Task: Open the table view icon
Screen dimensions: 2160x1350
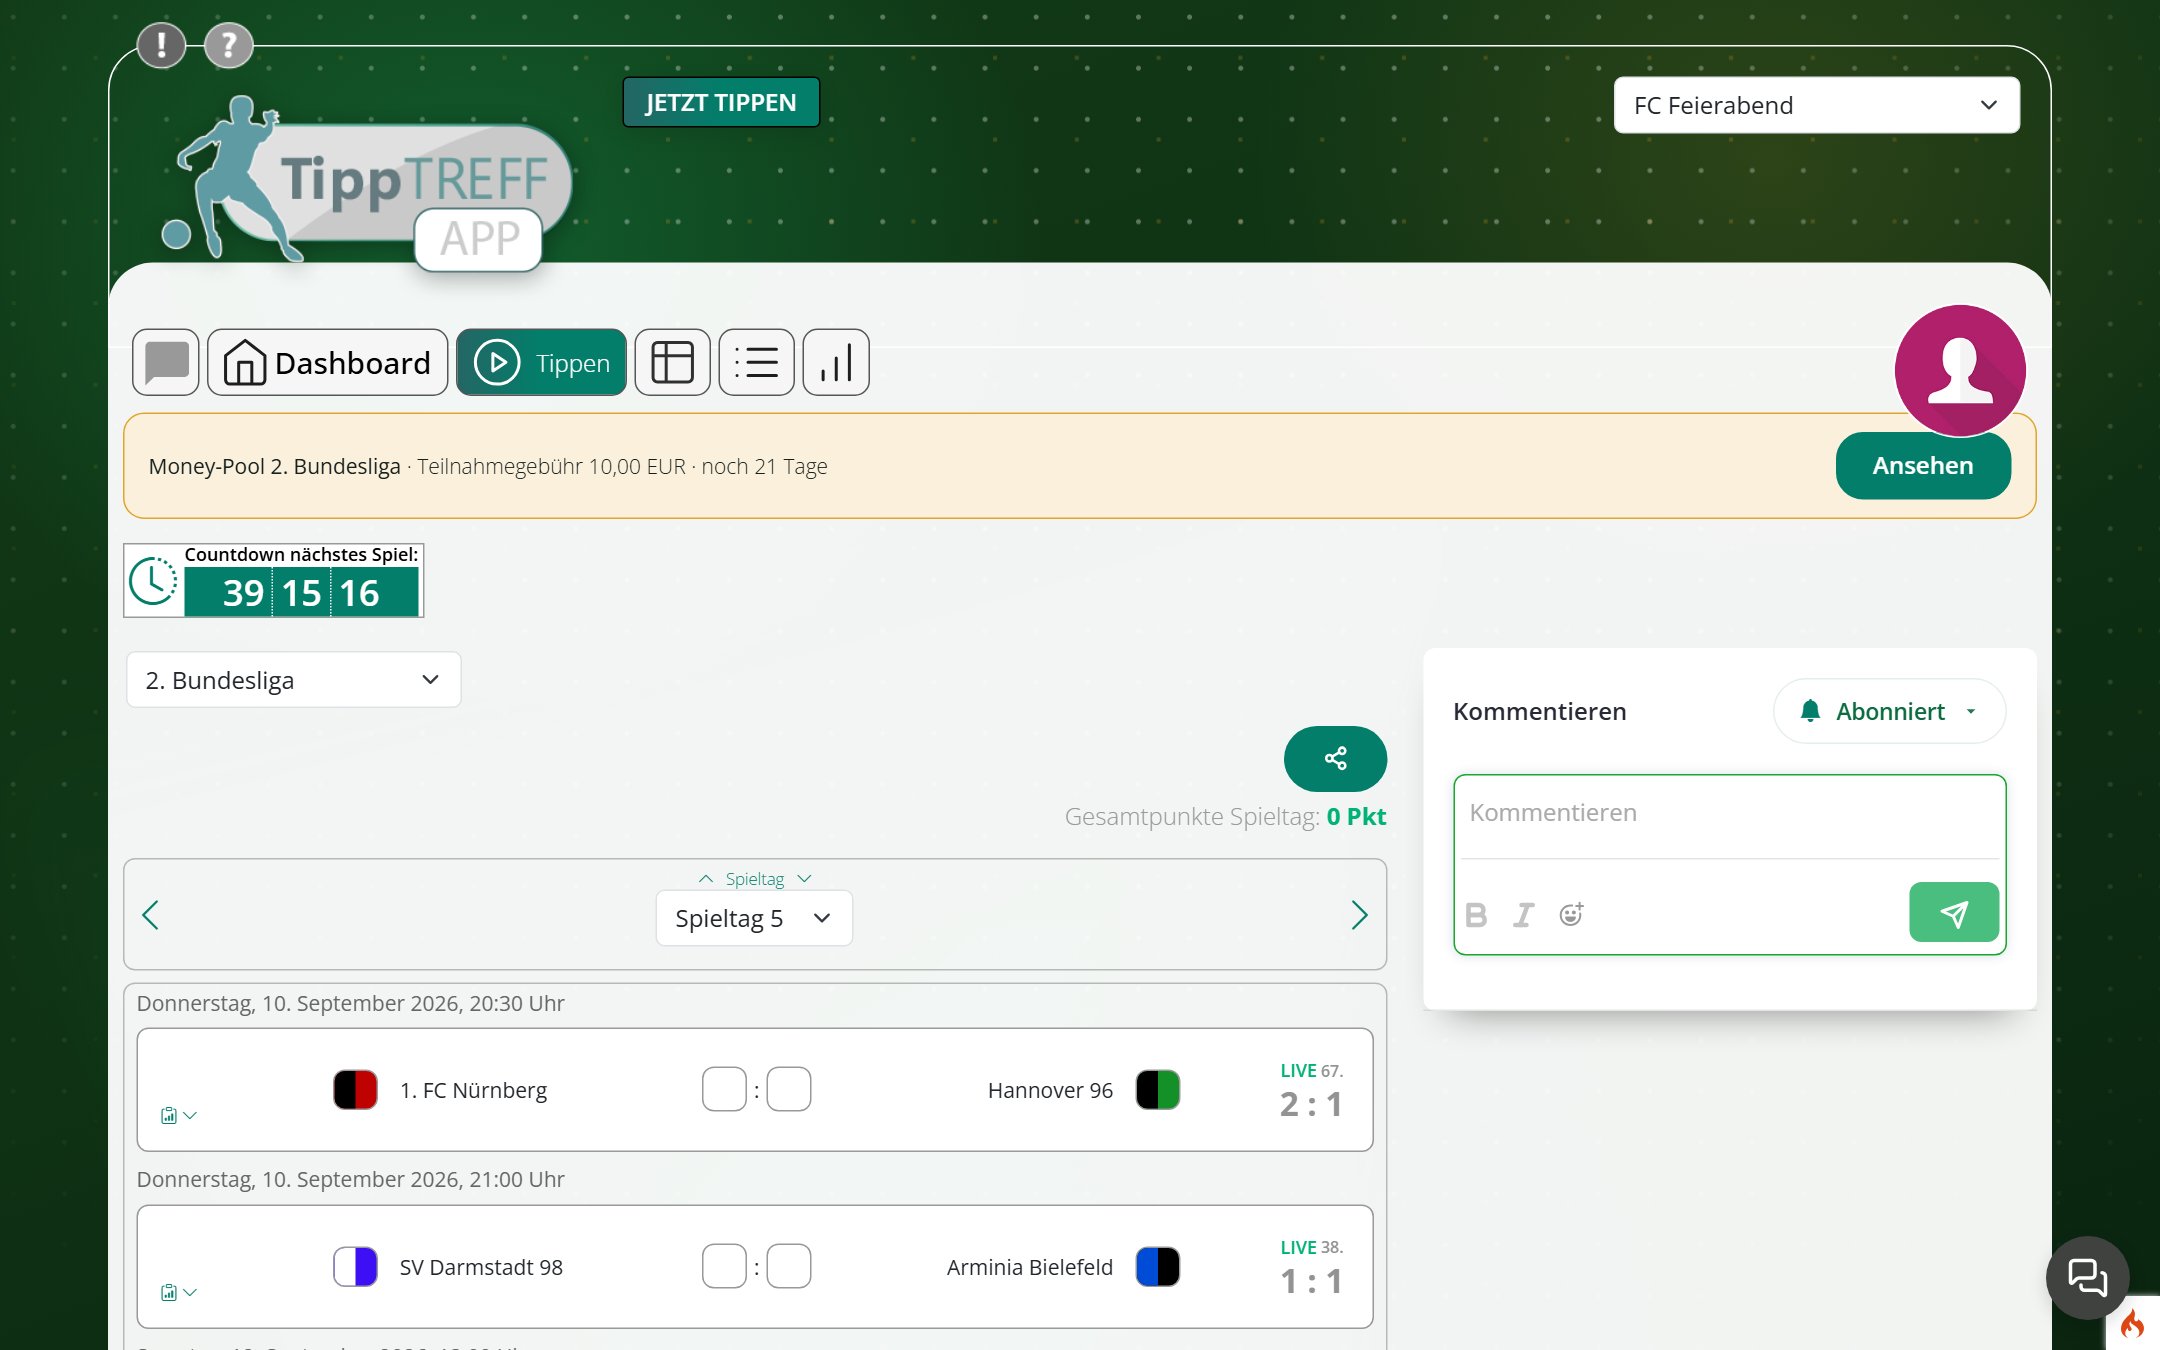Action: click(673, 362)
